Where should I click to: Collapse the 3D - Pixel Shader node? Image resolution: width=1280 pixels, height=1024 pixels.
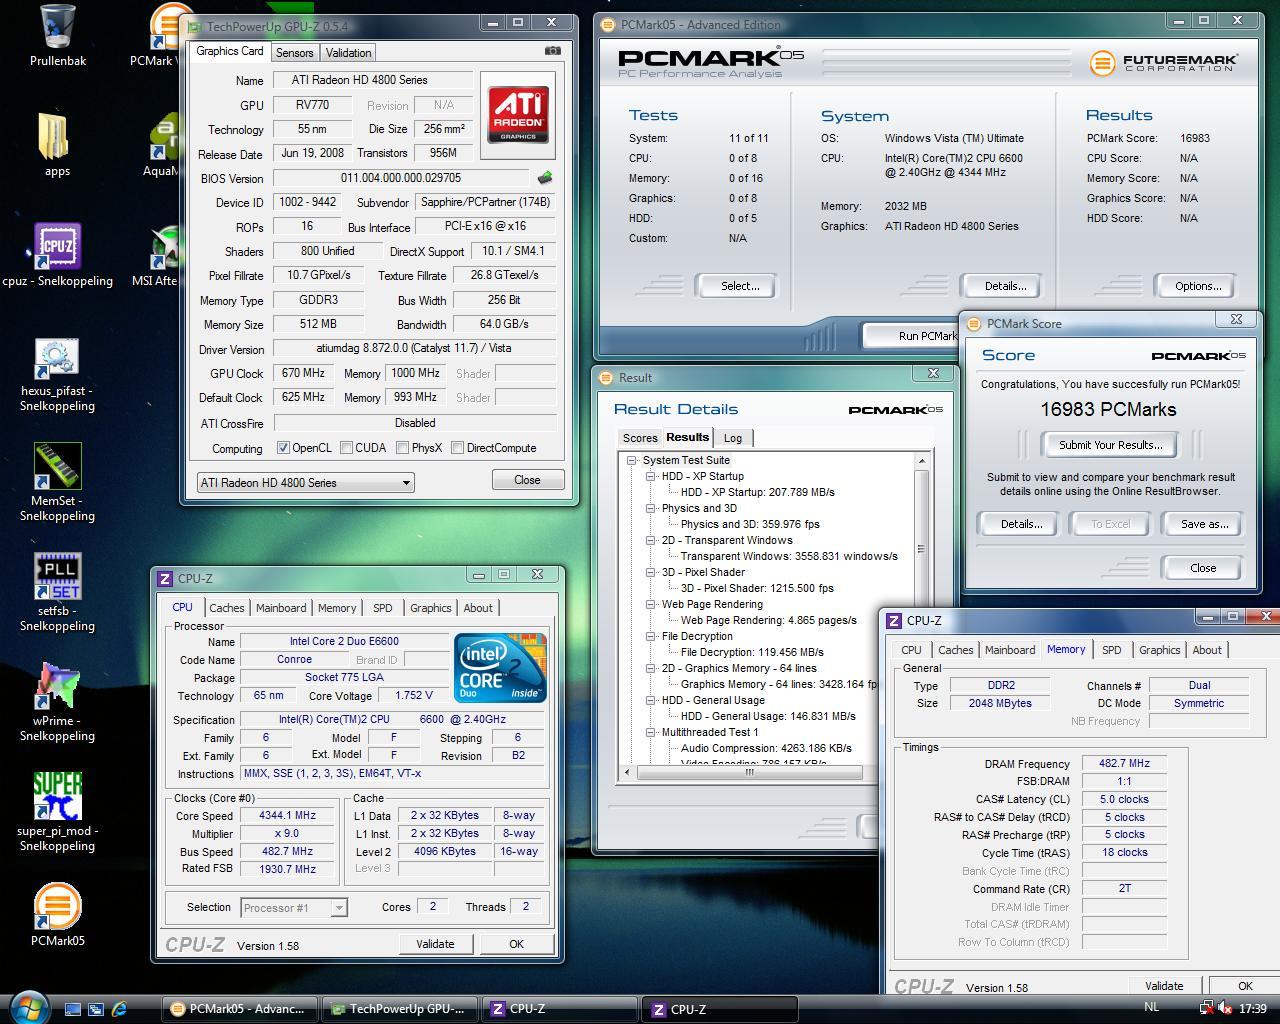point(650,573)
